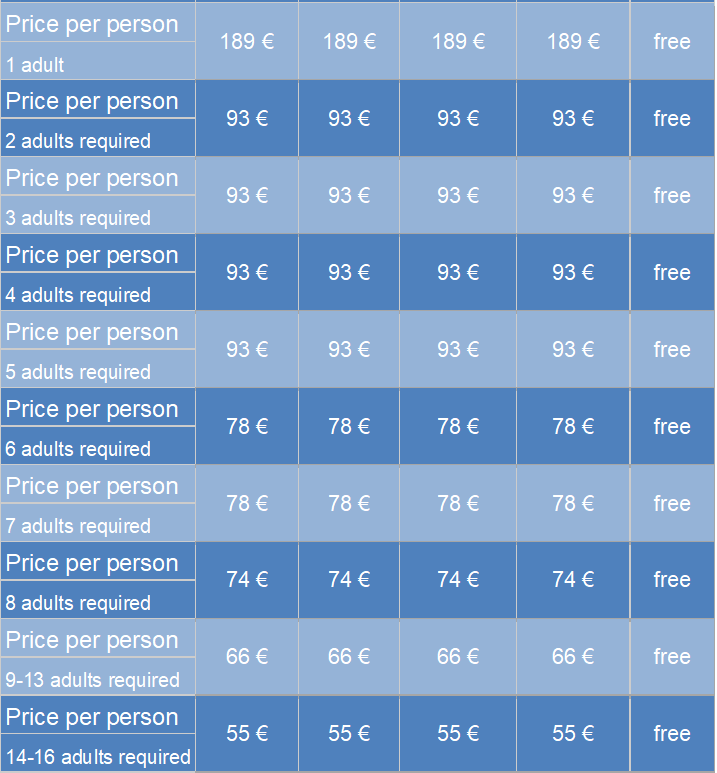Click 'free' cell in 14-16 adults row
The height and width of the screenshot is (773, 717).
pos(672,734)
